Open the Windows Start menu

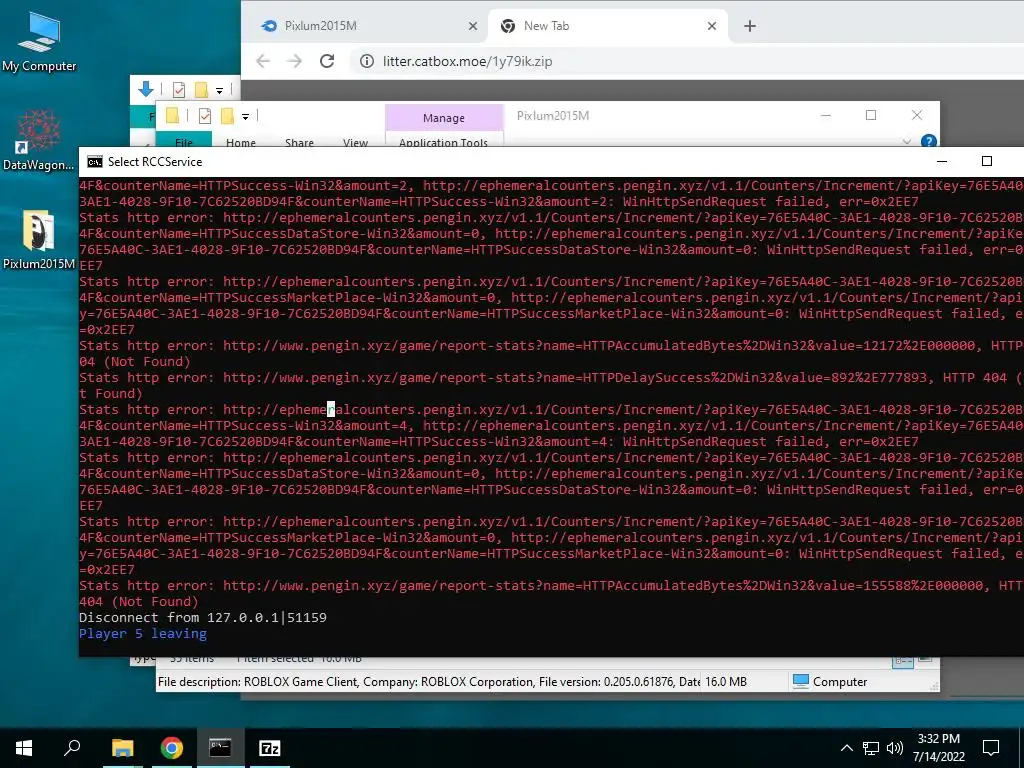[24, 748]
